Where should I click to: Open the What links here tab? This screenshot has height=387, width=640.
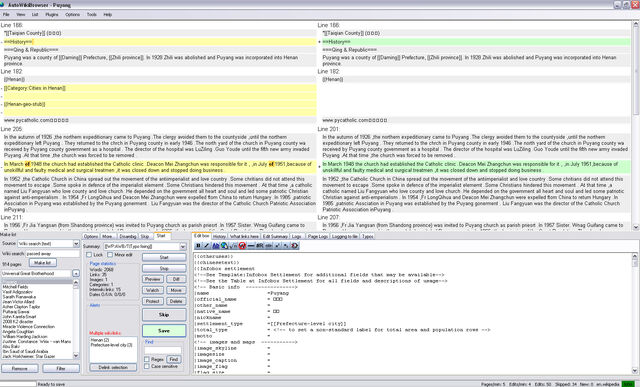pyautogui.click(x=244, y=236)
